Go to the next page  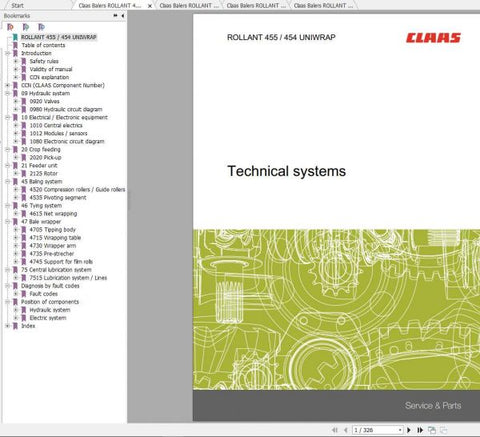[x=409, y=430]
